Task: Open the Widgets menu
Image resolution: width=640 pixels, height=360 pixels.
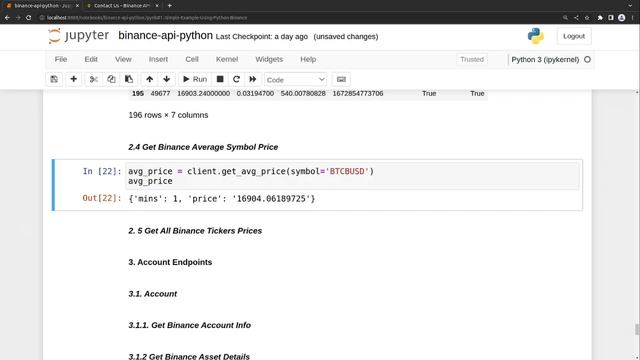Action: click(x=269, y=59)
